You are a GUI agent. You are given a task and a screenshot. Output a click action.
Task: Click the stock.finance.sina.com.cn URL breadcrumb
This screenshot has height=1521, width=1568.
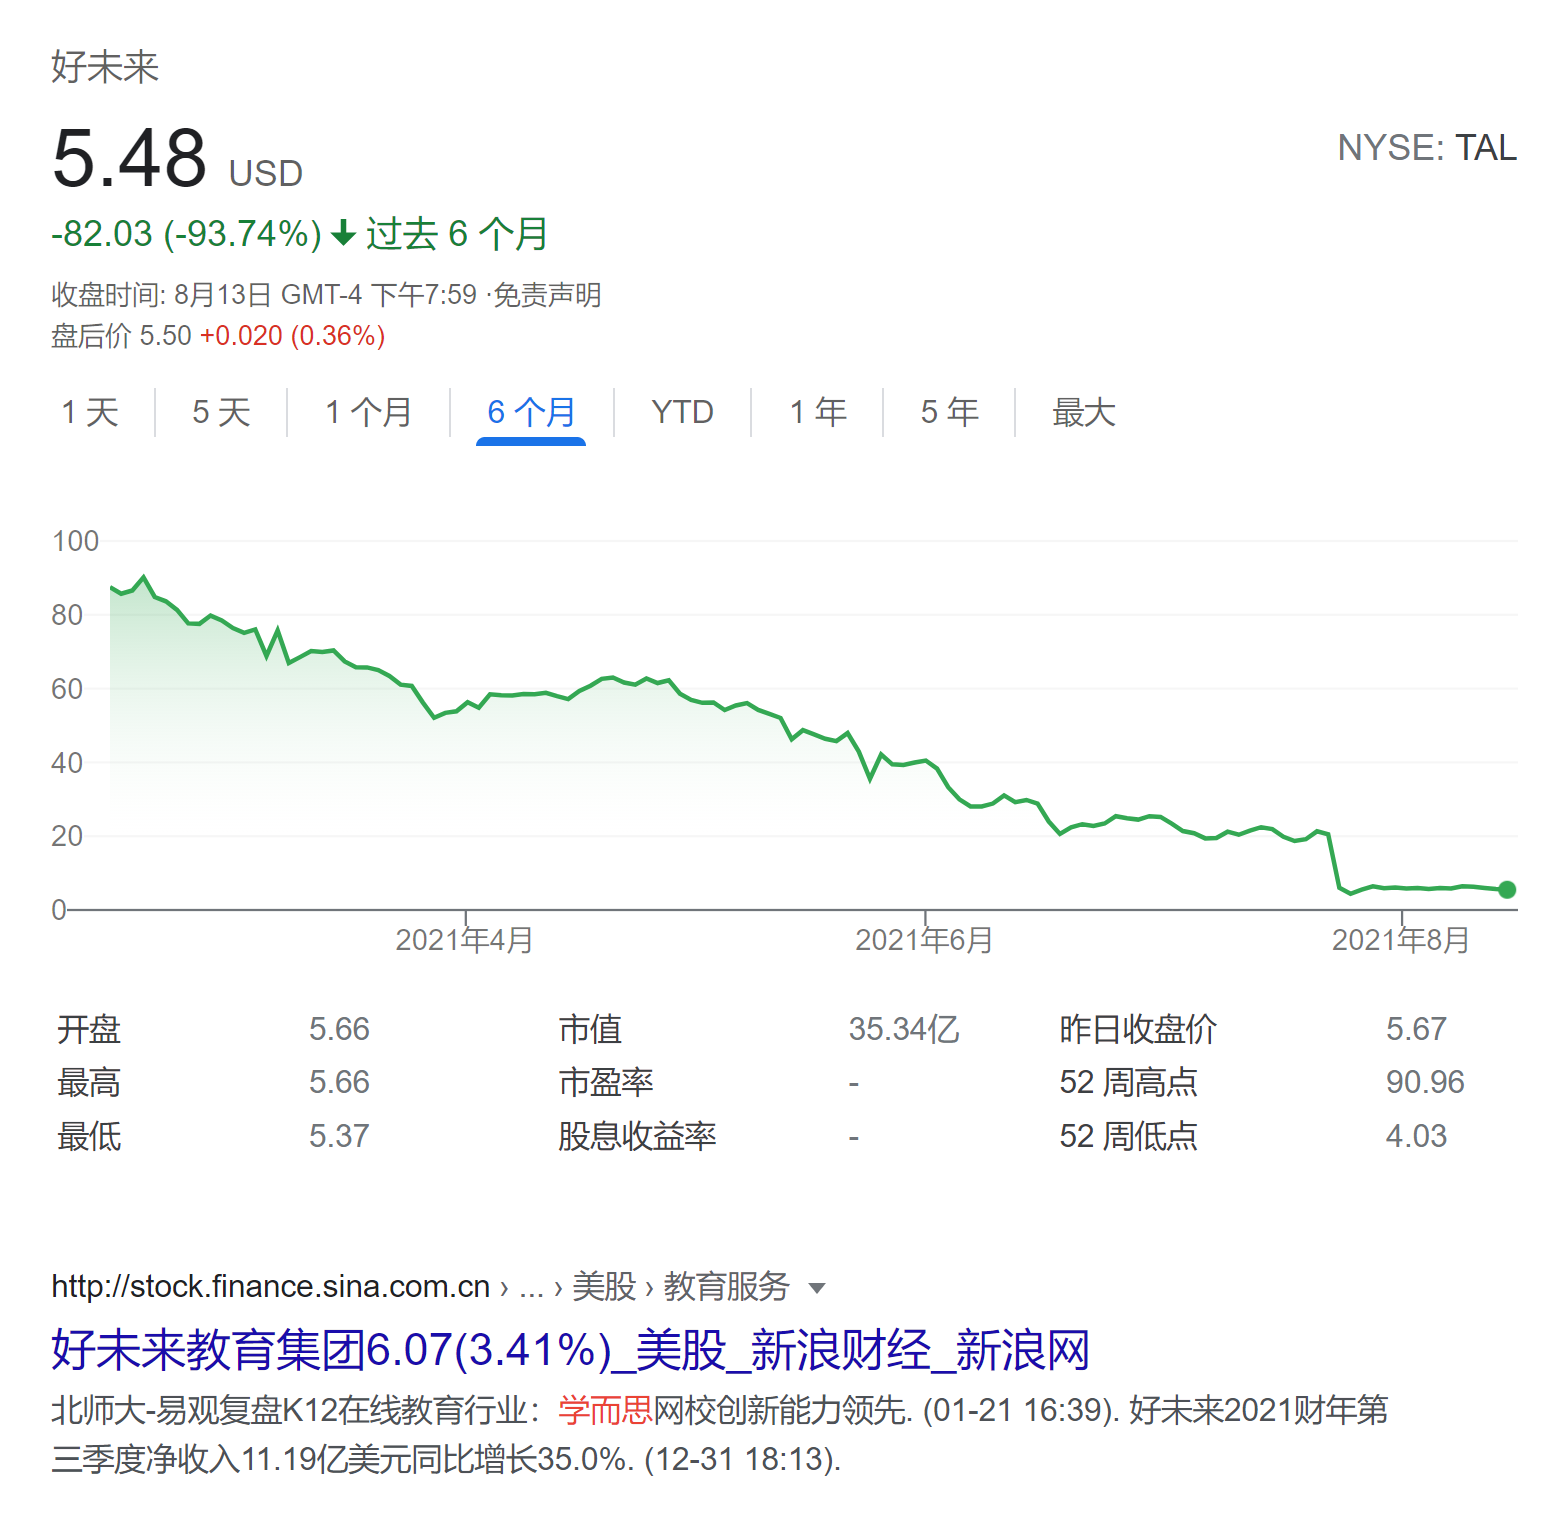click(270, 1286)
